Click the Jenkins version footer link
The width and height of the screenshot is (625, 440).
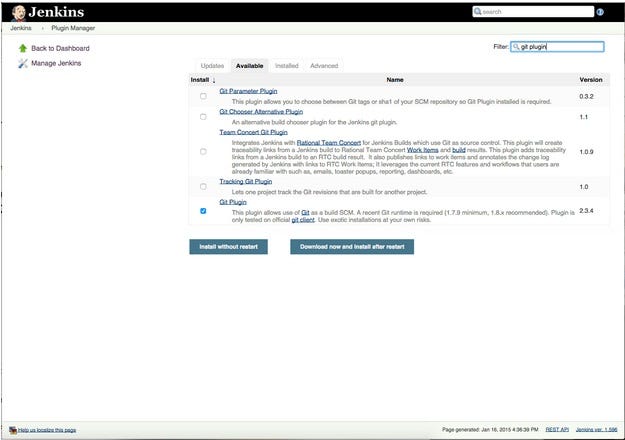pos(596,430)
